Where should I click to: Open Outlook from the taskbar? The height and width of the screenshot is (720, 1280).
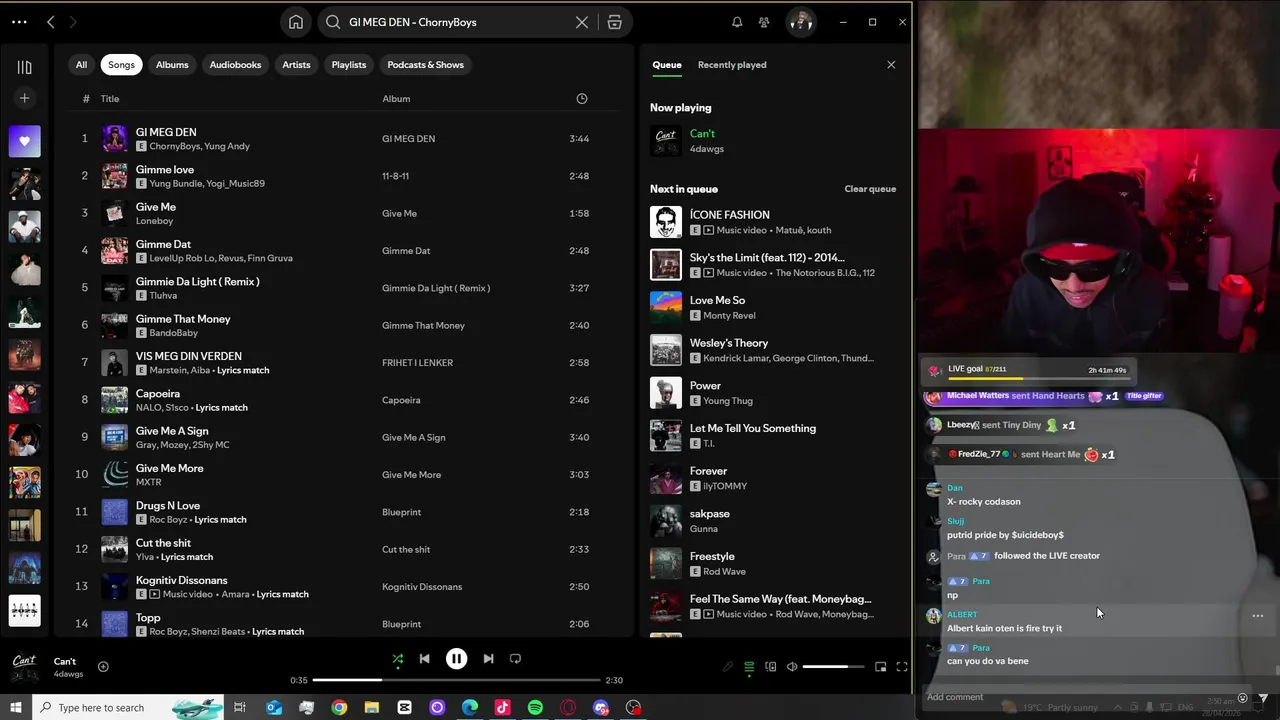pyautogui.click(x=274, y=708)
